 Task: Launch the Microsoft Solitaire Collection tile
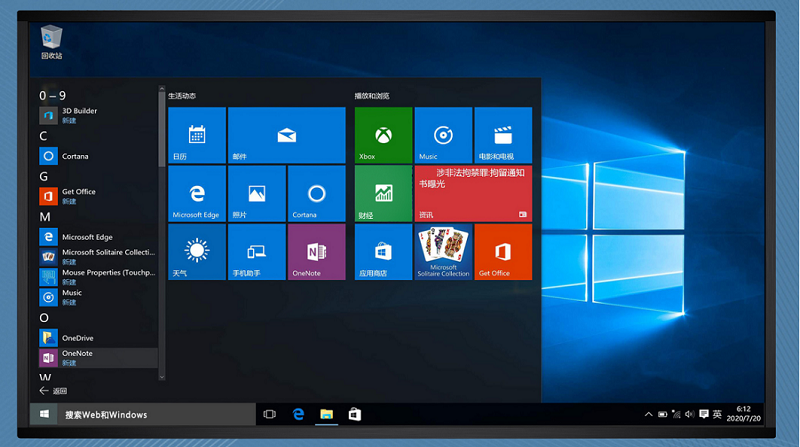click(443, 252)
